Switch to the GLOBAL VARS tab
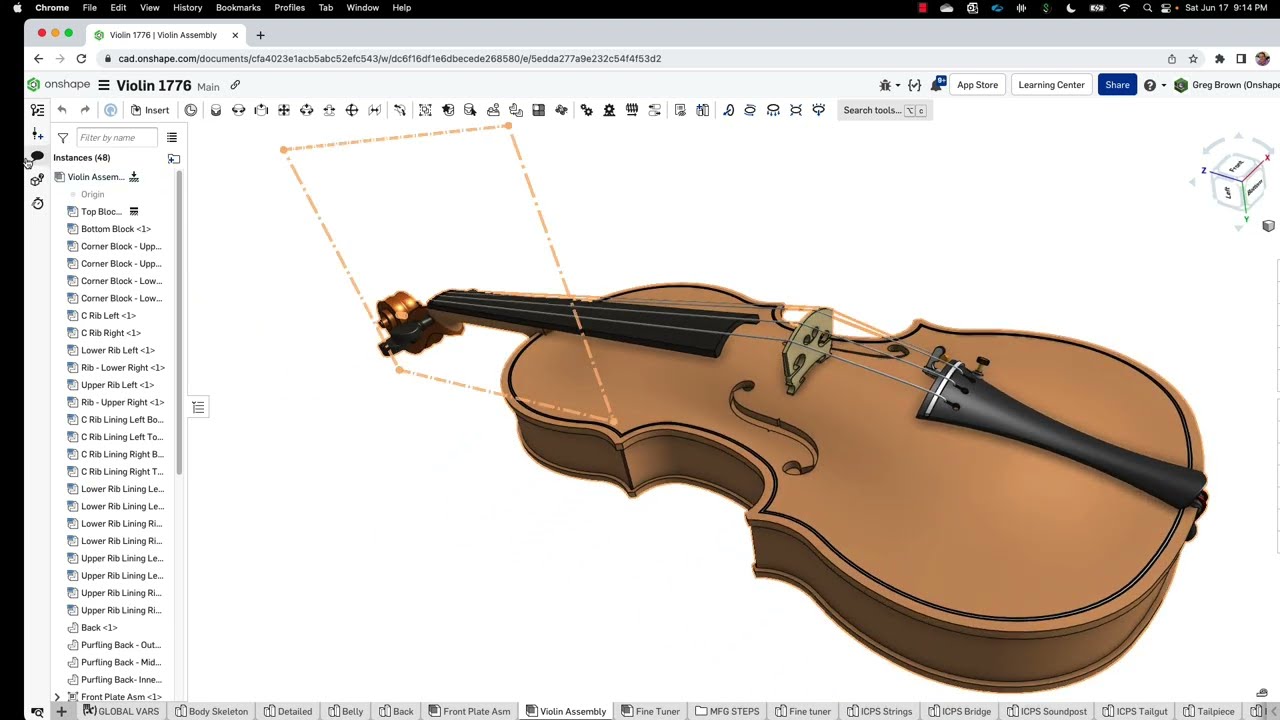Image resolution: width=1280 pixels, height=720 pixels. tap(121, 711)
